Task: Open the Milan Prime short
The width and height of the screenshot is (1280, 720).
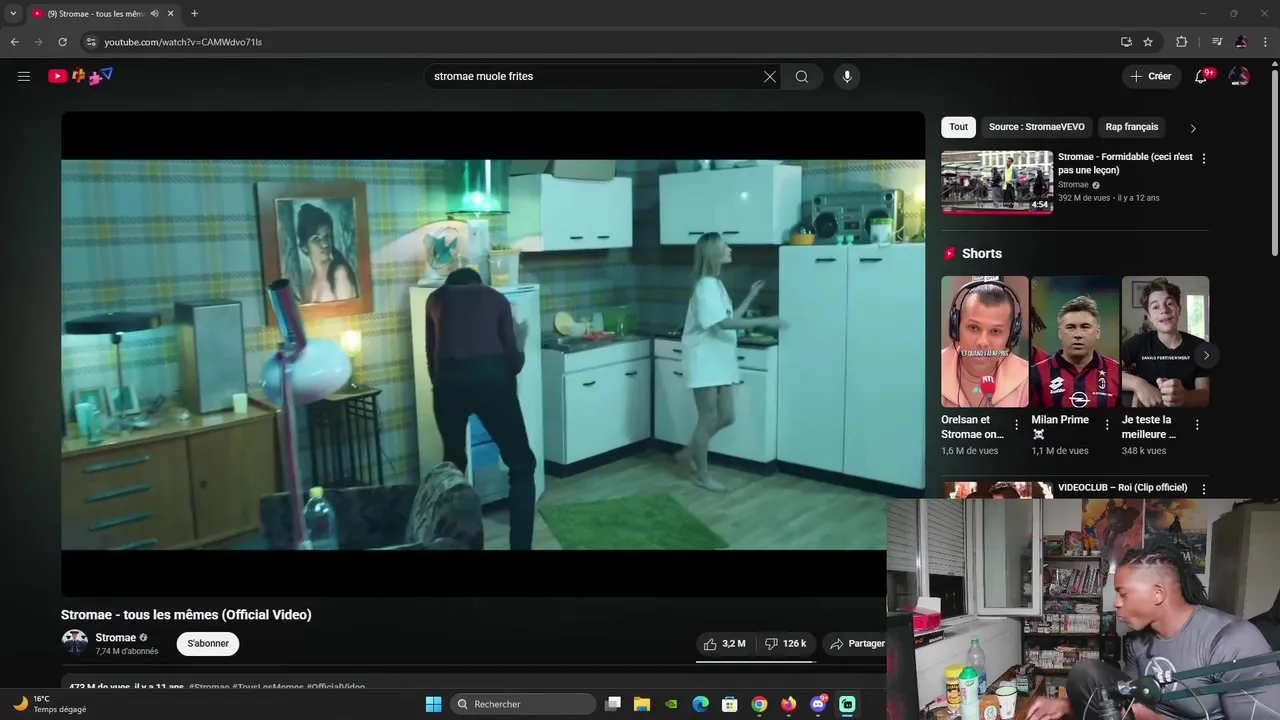Action: [1075, 342]
